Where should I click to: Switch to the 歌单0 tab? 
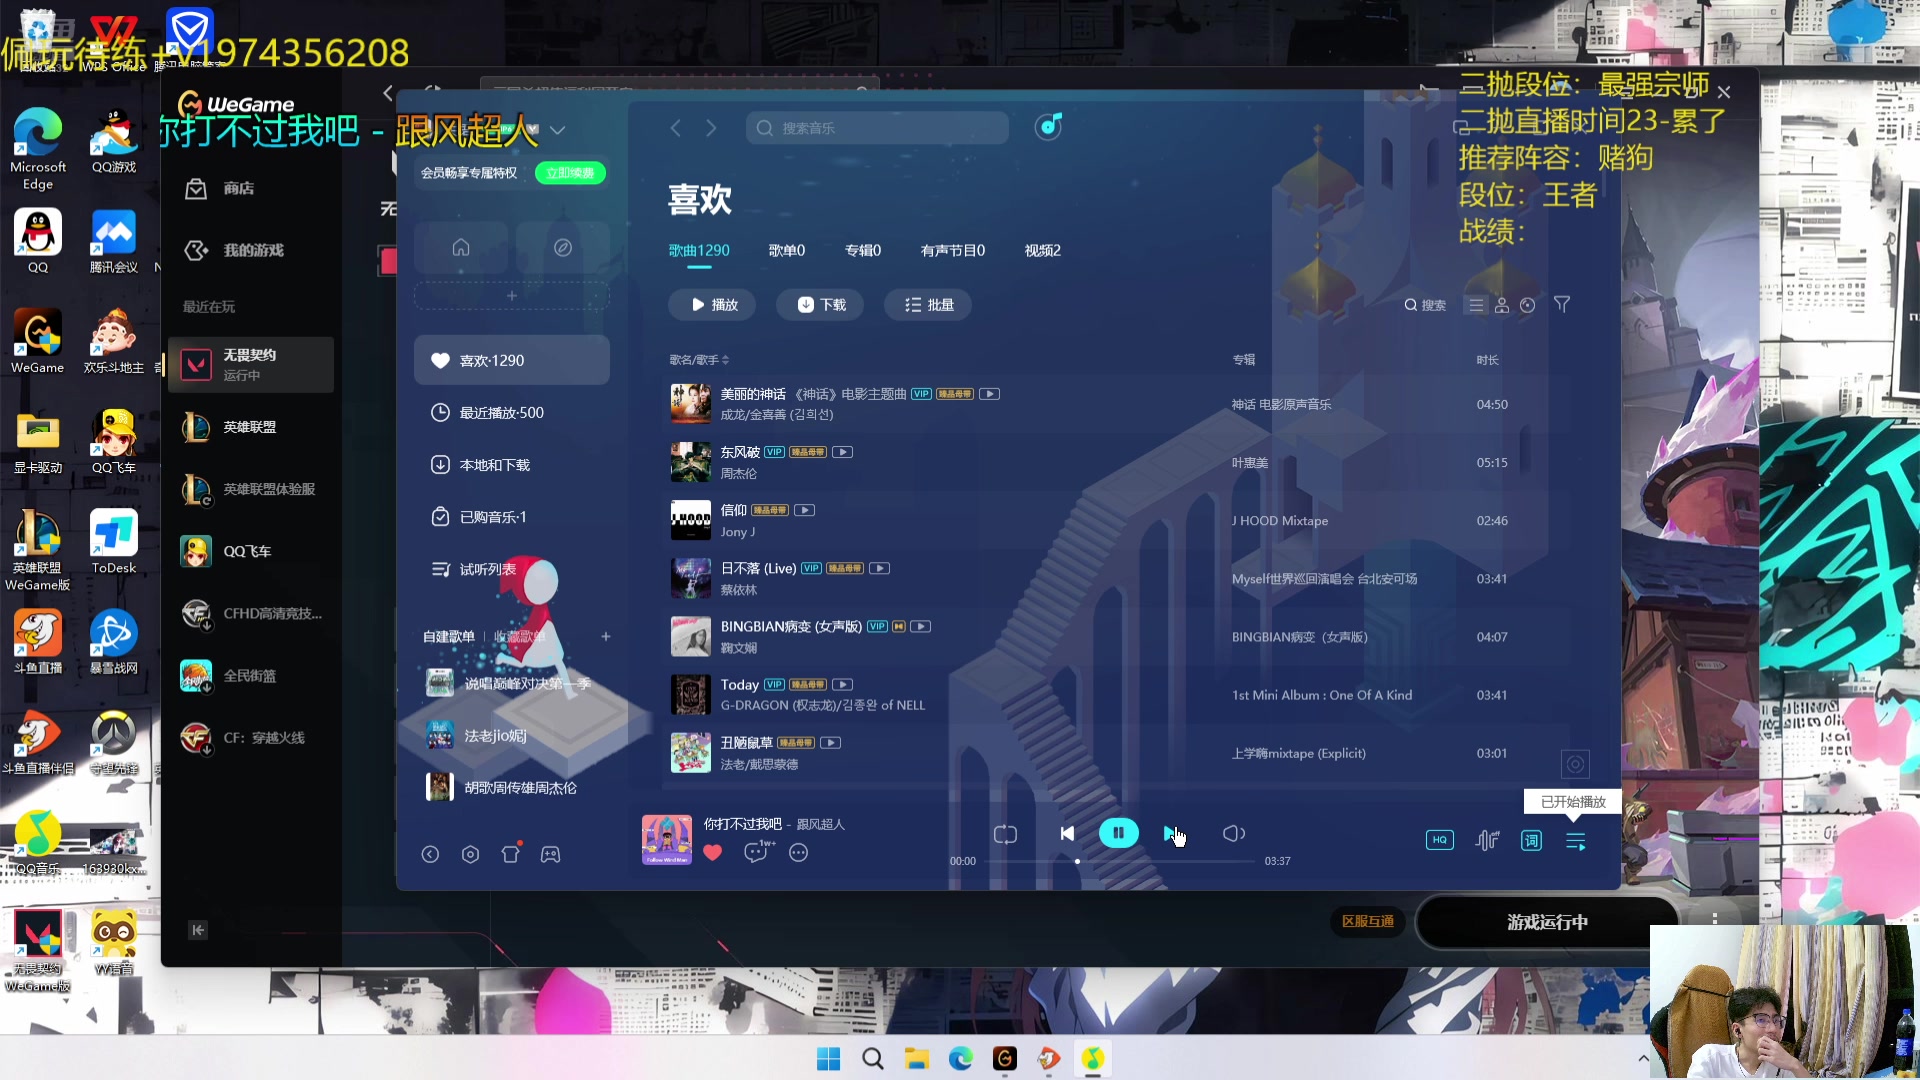[787, 250]
